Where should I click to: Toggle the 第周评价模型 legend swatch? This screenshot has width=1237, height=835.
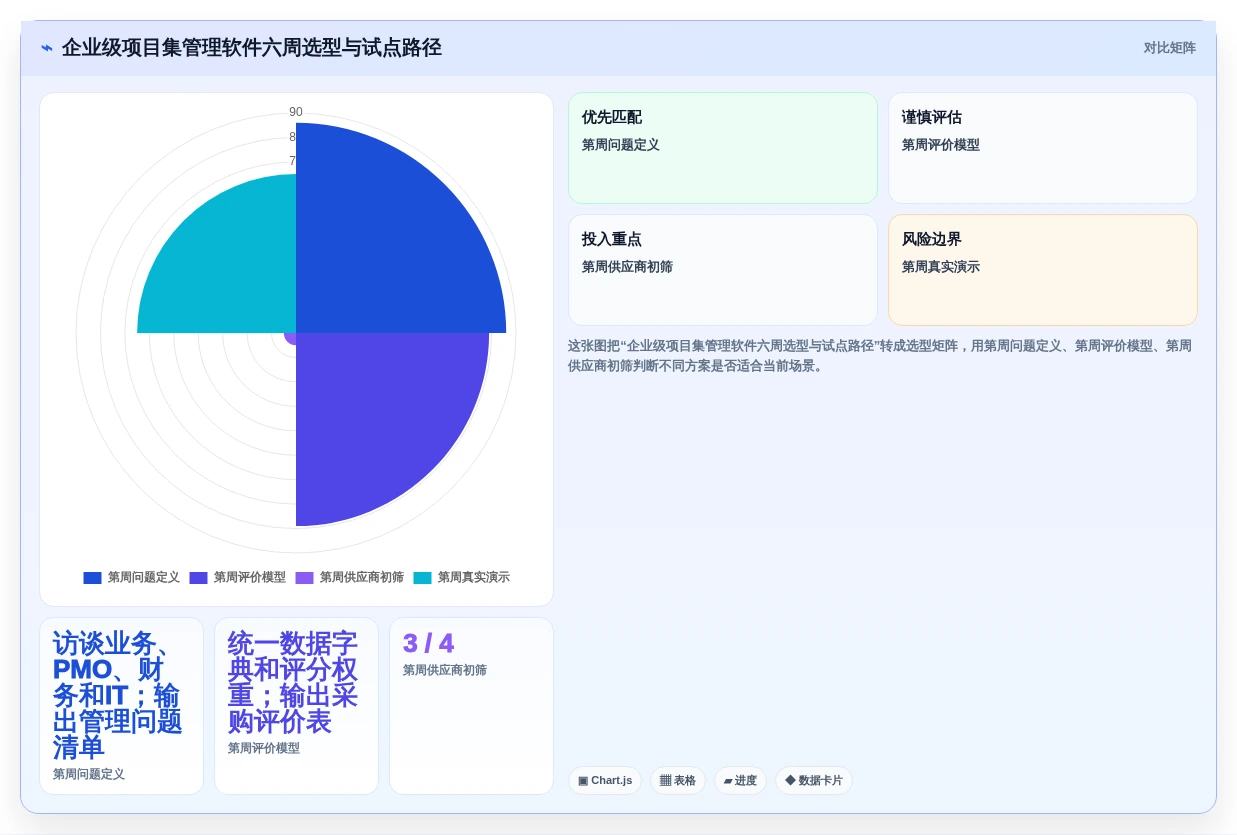[198, 578]
